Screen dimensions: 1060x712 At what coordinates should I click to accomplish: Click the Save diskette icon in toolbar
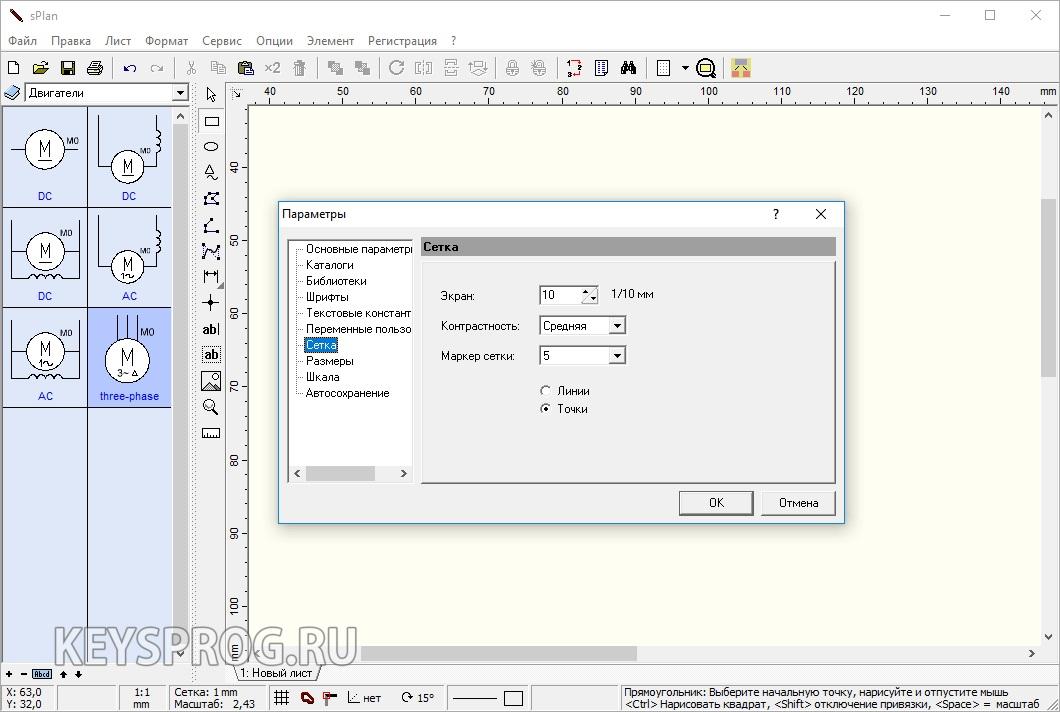click(68, 68)
